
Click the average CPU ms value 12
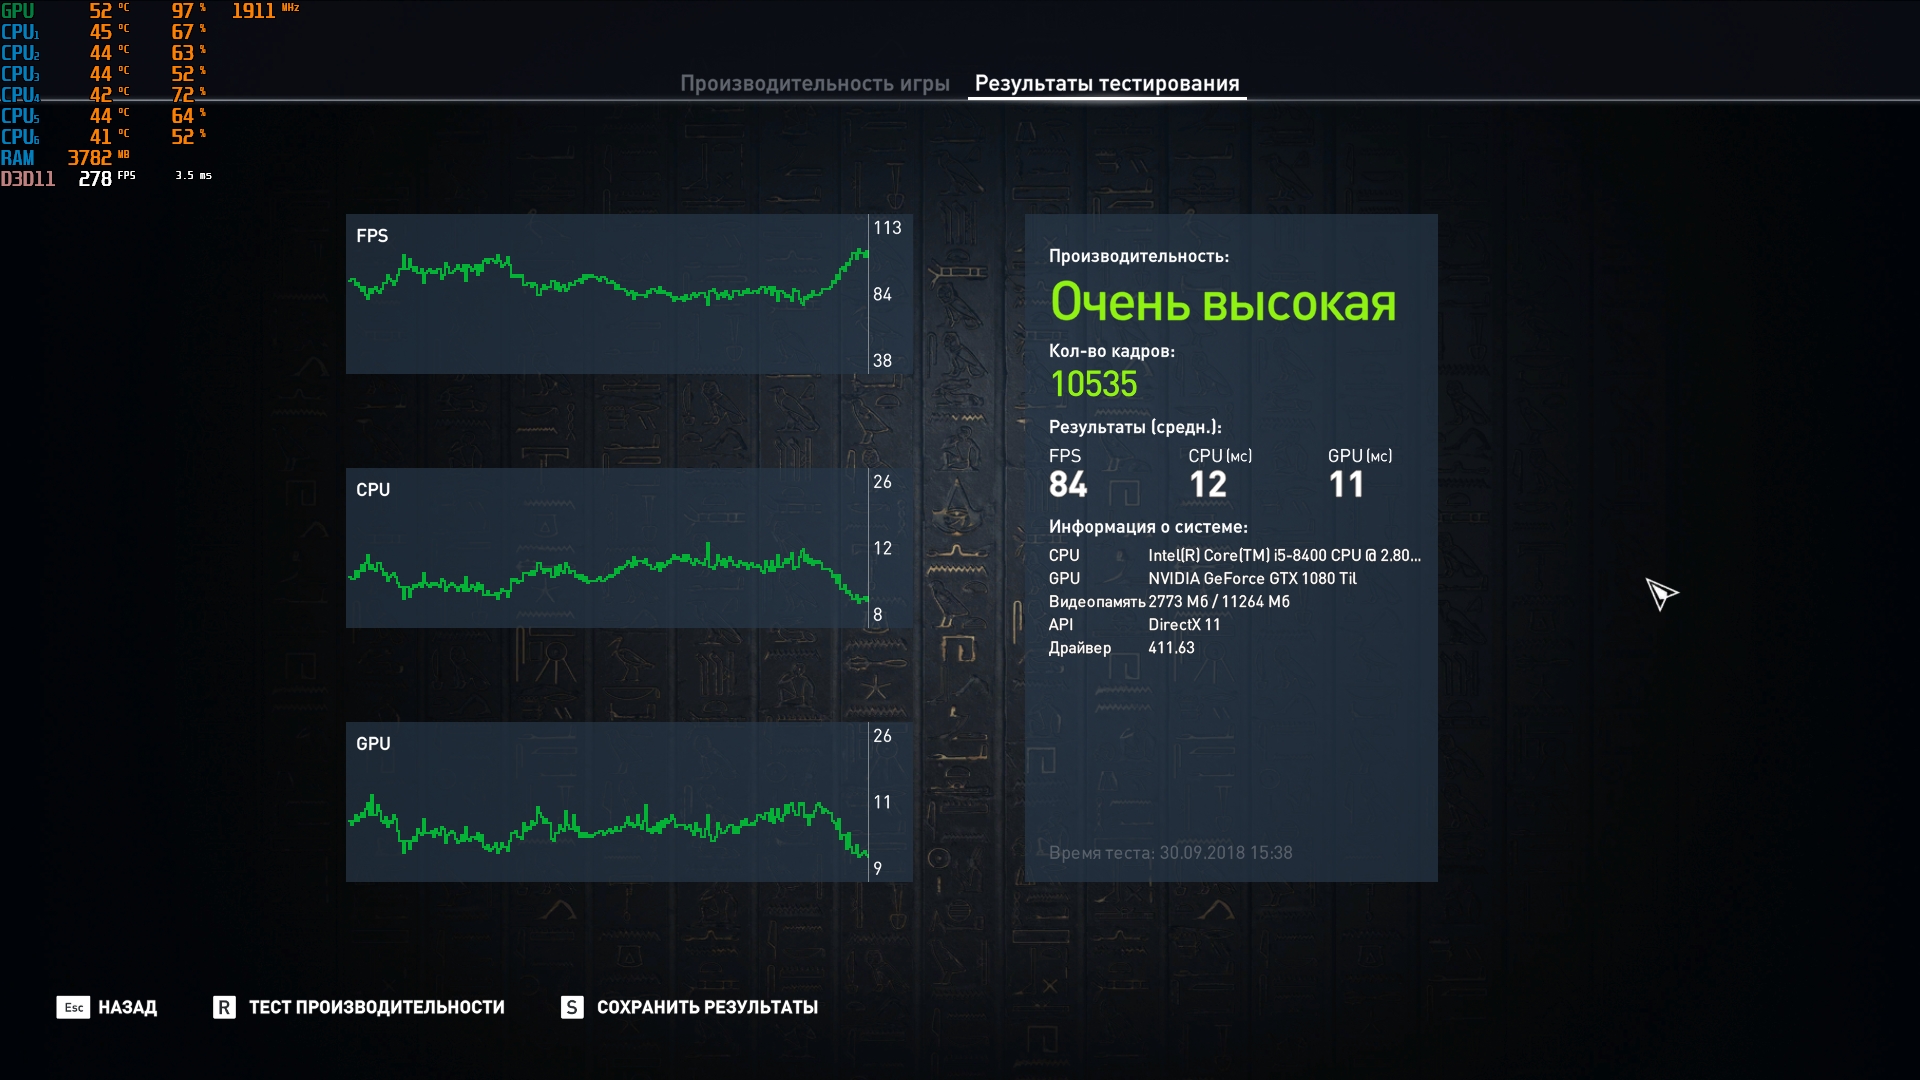tap(1207, 485)
